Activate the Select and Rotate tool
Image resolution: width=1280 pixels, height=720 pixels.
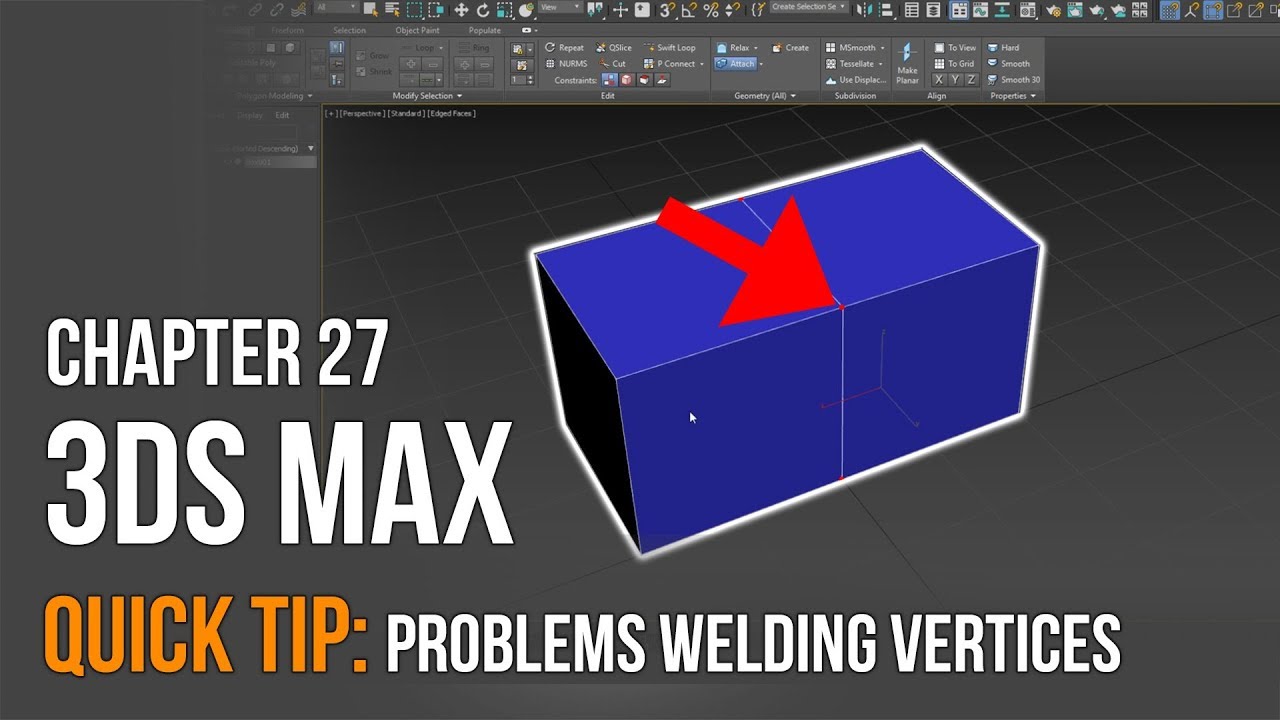[483, 9]
